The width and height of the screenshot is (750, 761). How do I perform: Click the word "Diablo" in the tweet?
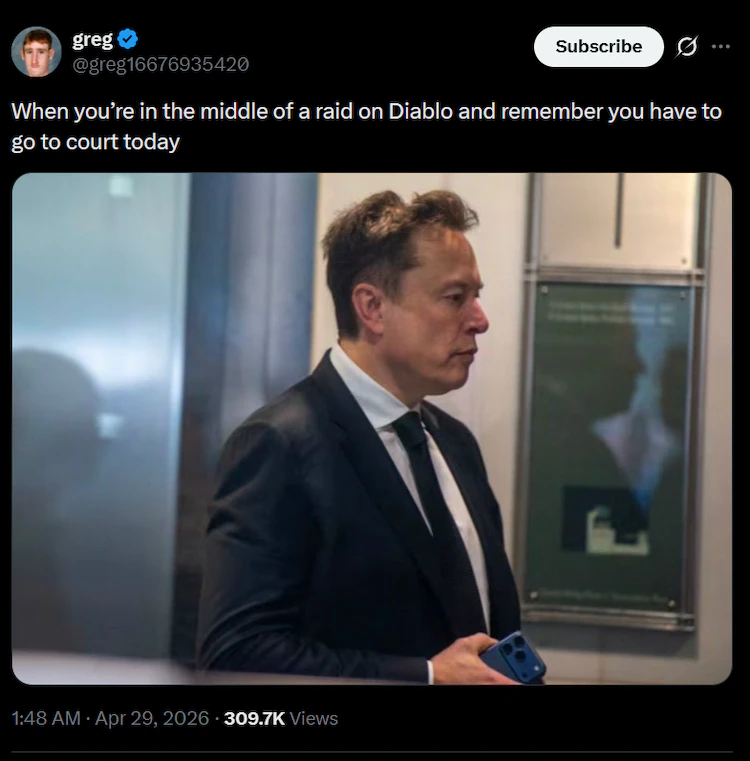[420, 111]
